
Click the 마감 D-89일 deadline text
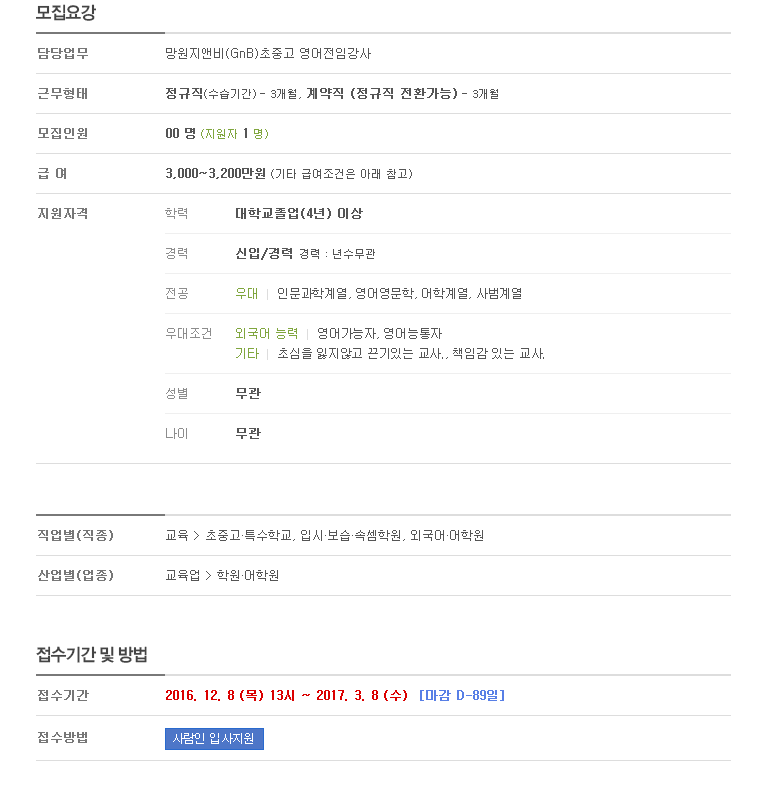(x=462, y=695)
